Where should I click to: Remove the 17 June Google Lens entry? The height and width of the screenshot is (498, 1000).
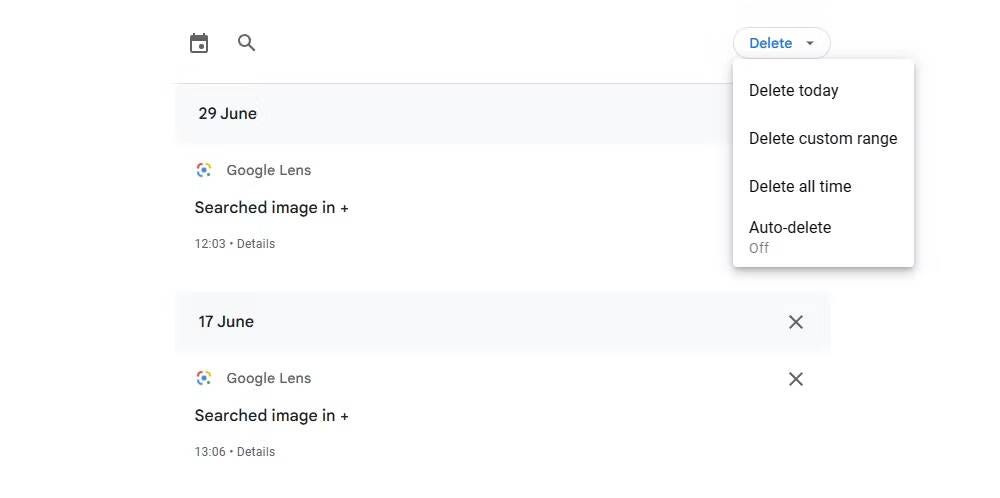point(796,379)
